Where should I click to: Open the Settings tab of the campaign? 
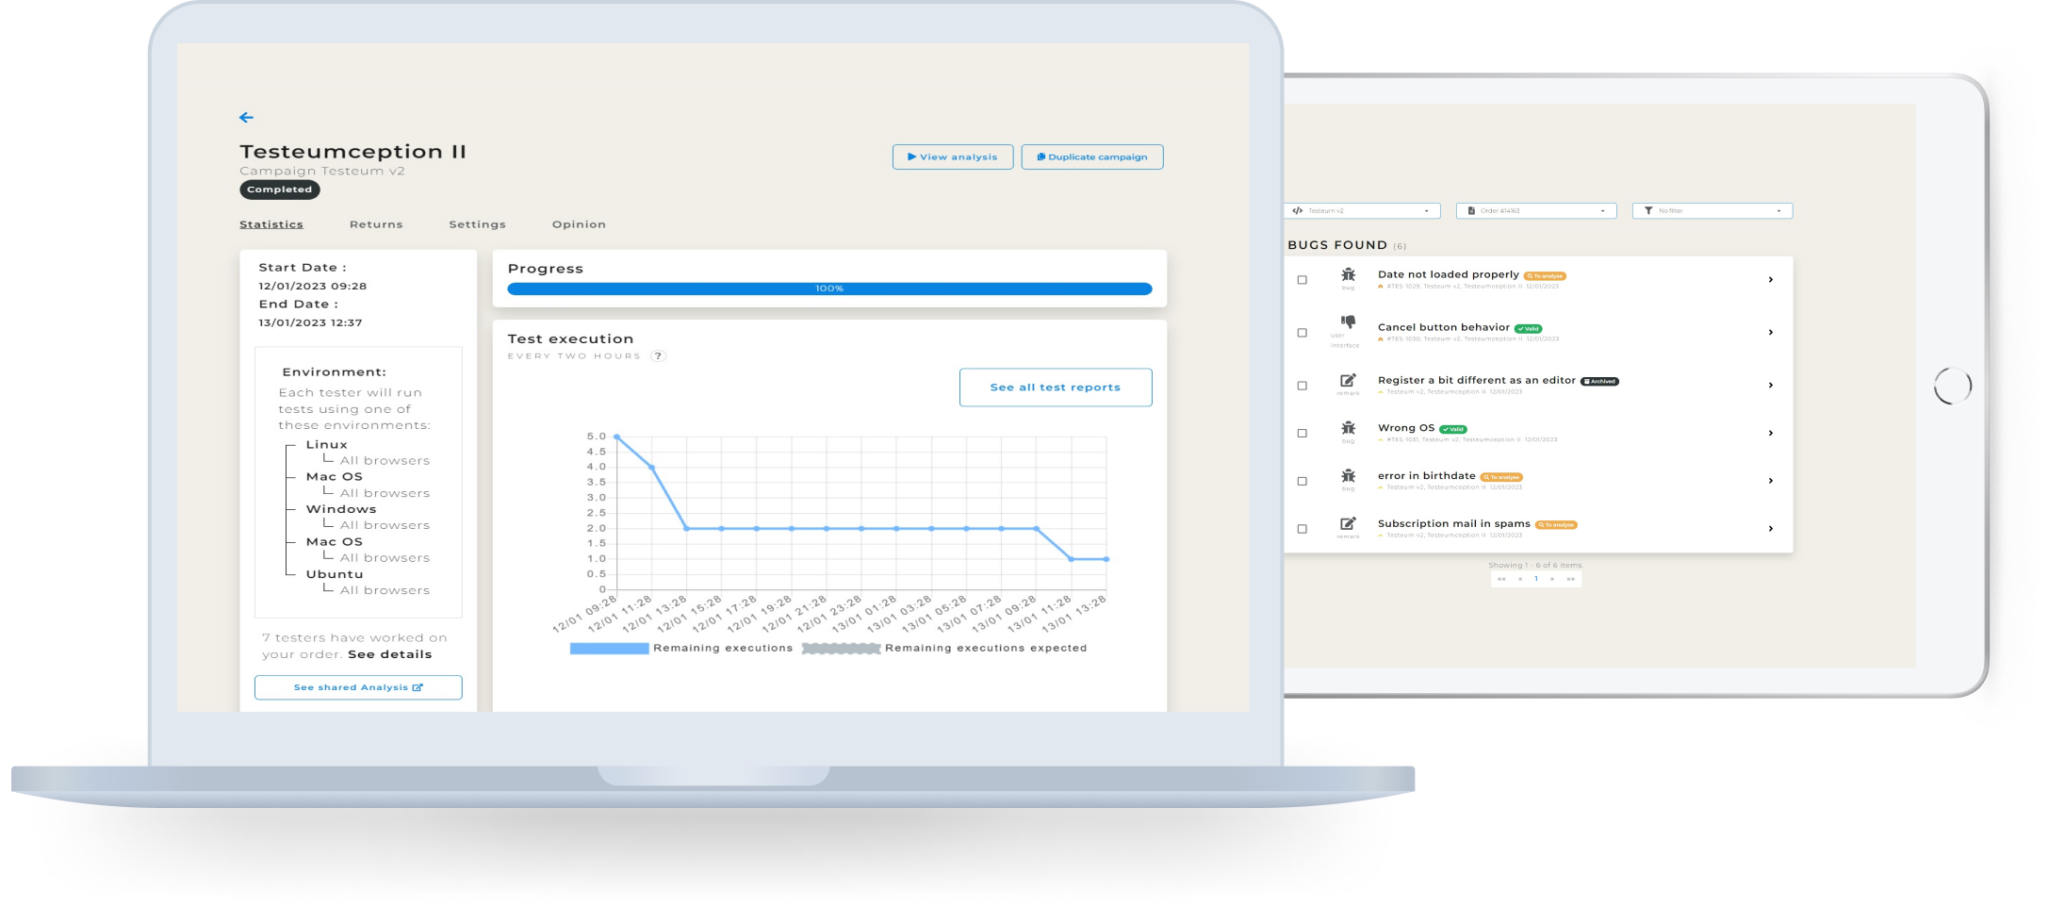click(477, 224)
